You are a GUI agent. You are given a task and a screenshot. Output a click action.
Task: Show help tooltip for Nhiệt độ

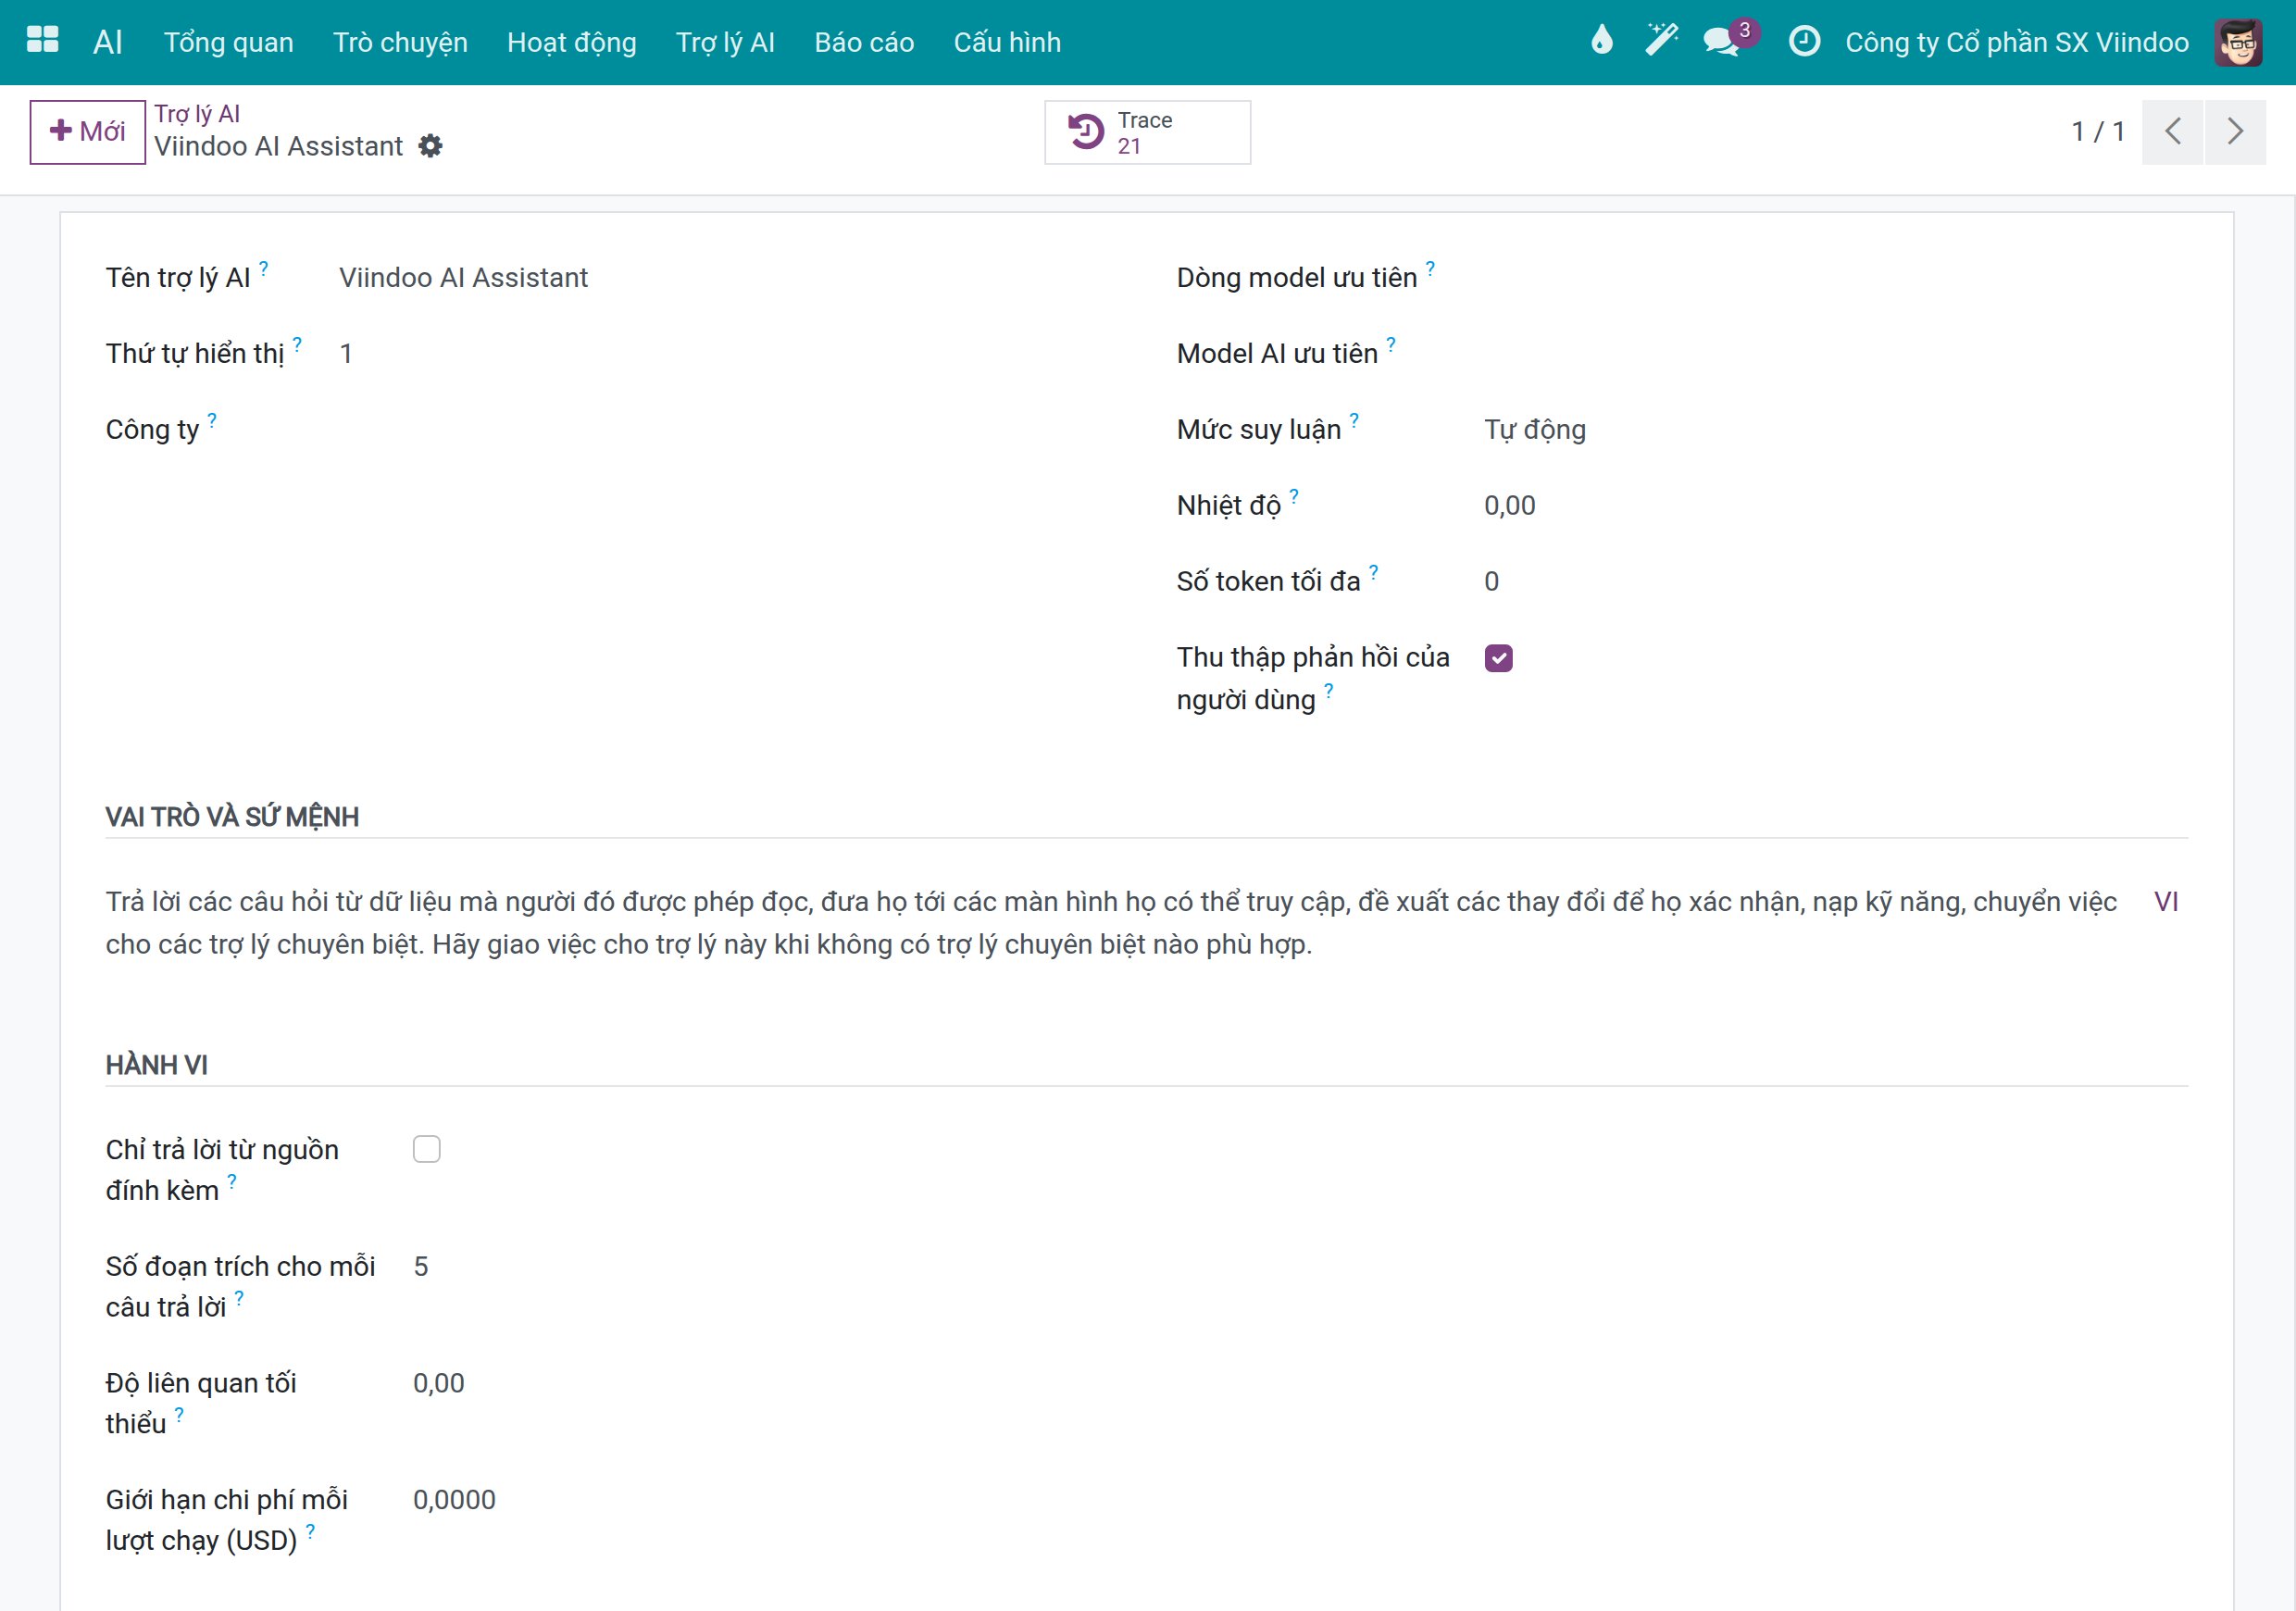[1294, 496]
